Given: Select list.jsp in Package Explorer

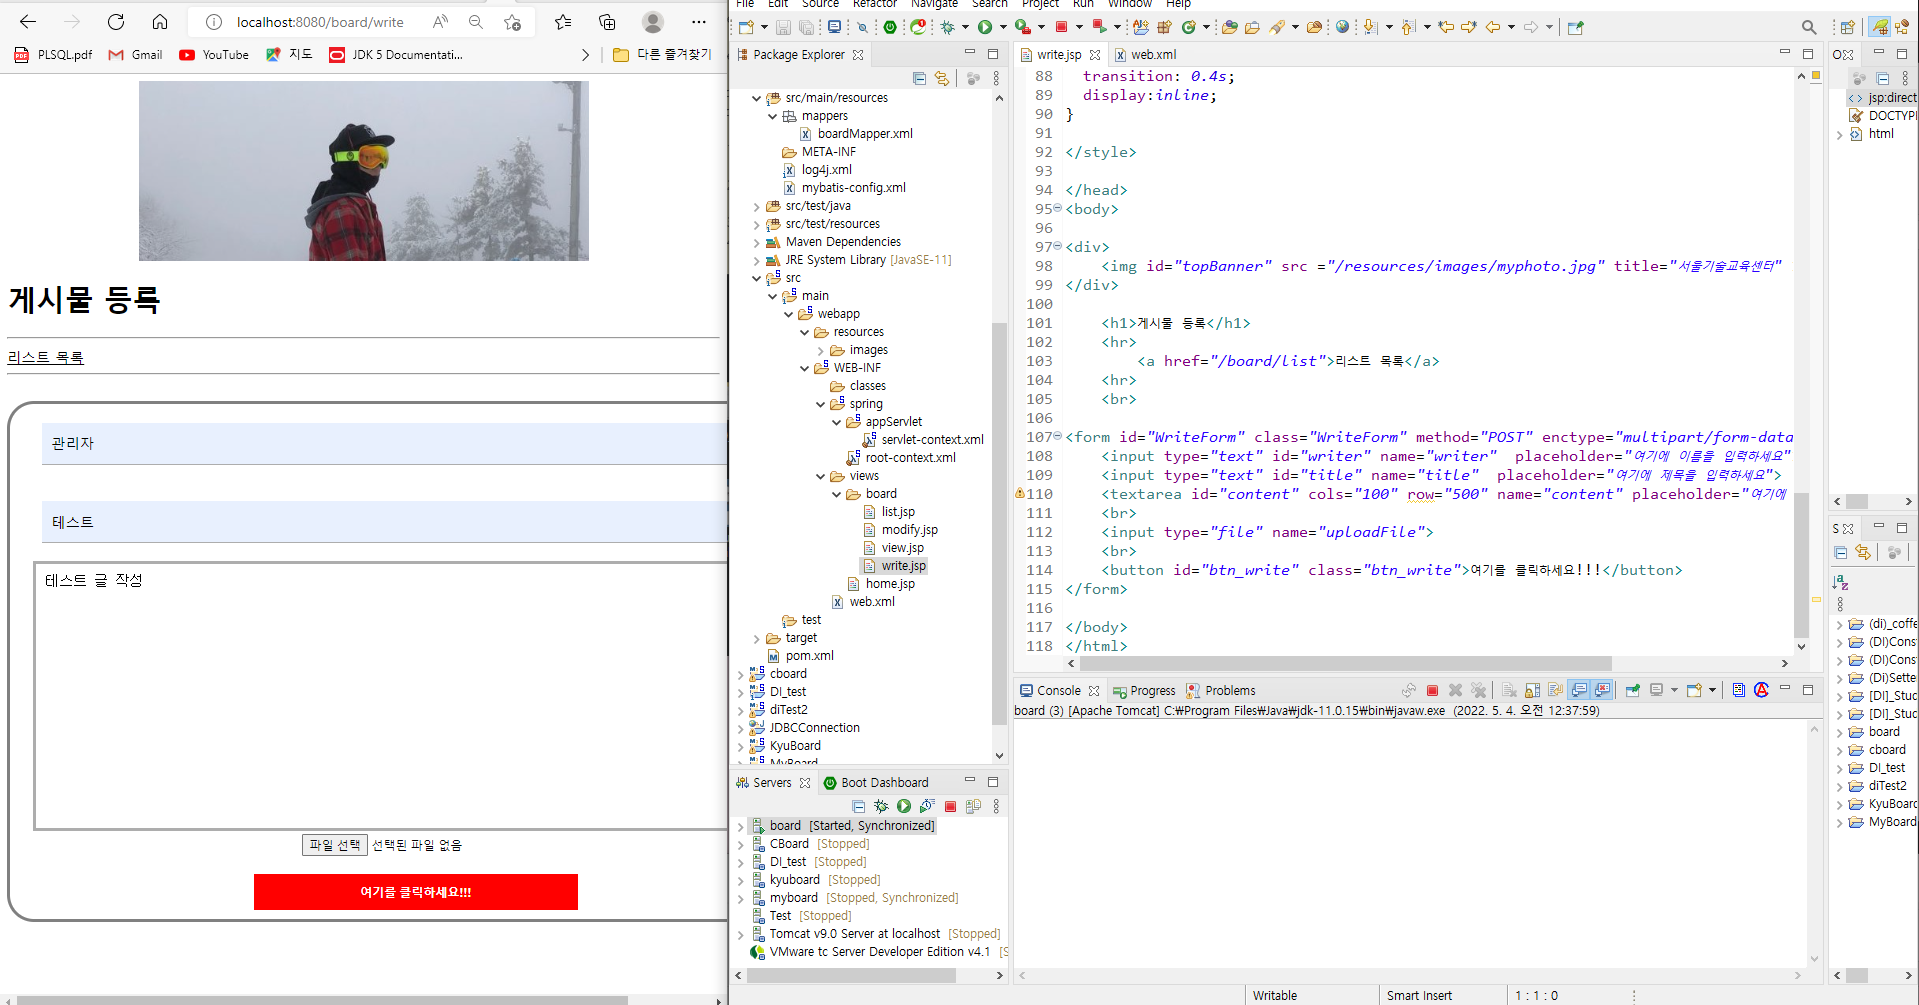Looking at the screenshot, I should pyautogui.click(x=889, y=512).
